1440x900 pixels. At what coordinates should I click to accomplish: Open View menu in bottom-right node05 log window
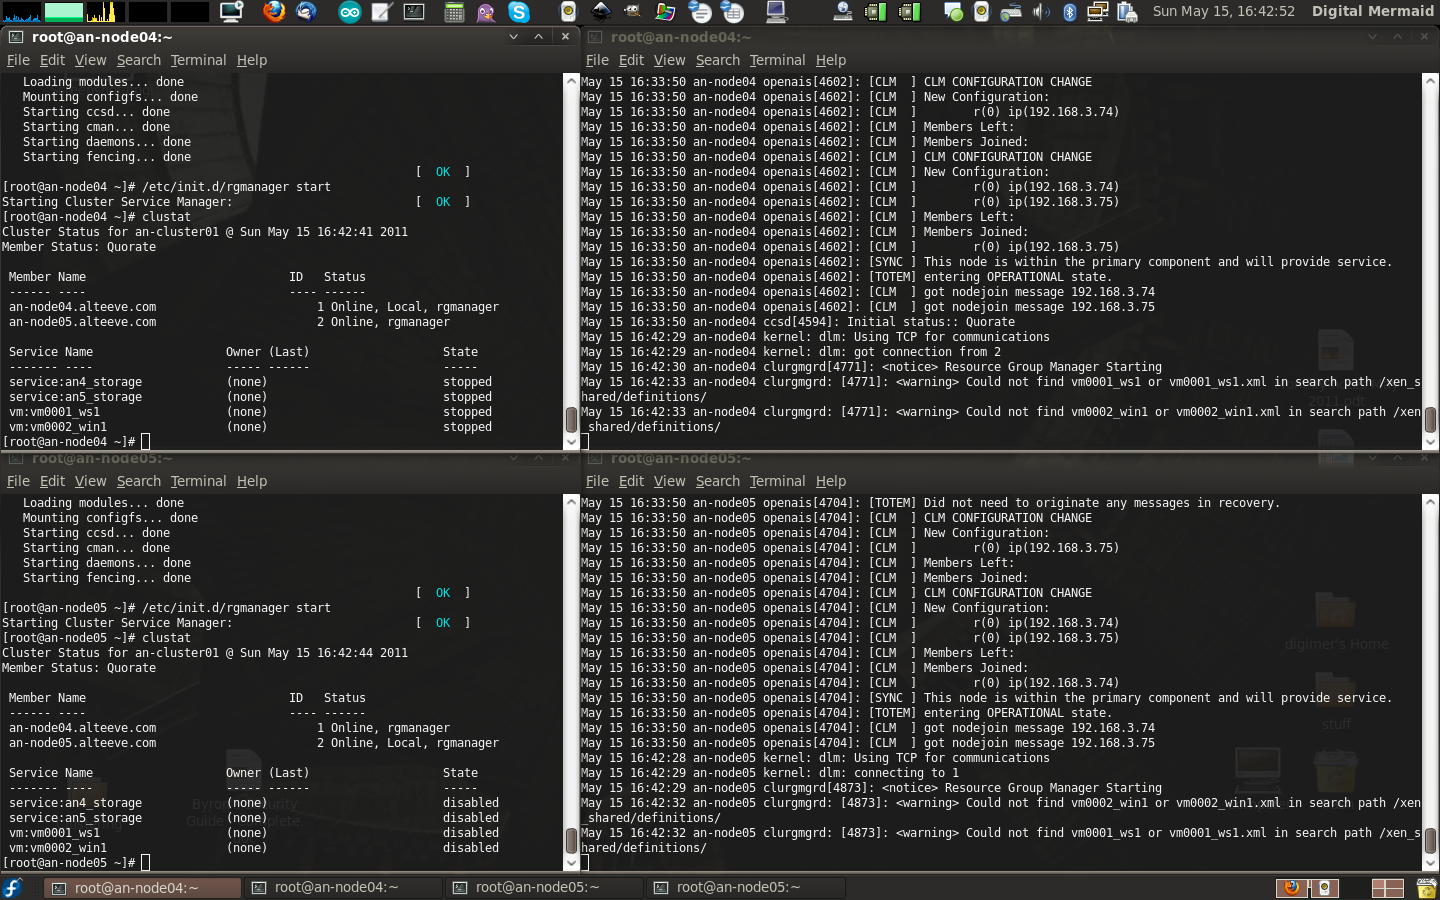pos(669,481)
